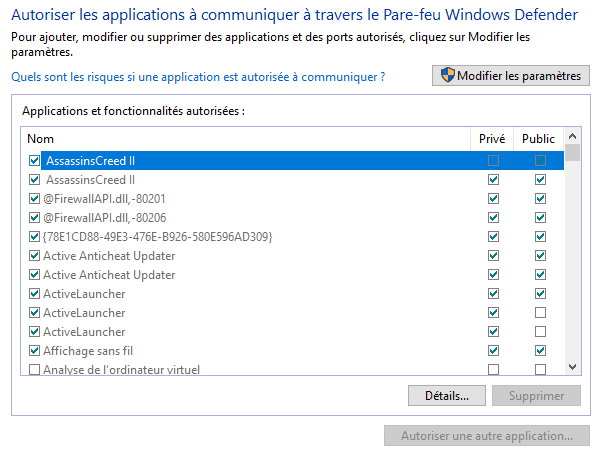Untick the Affichage sans fil name checkbox

(x=35, y=351)
